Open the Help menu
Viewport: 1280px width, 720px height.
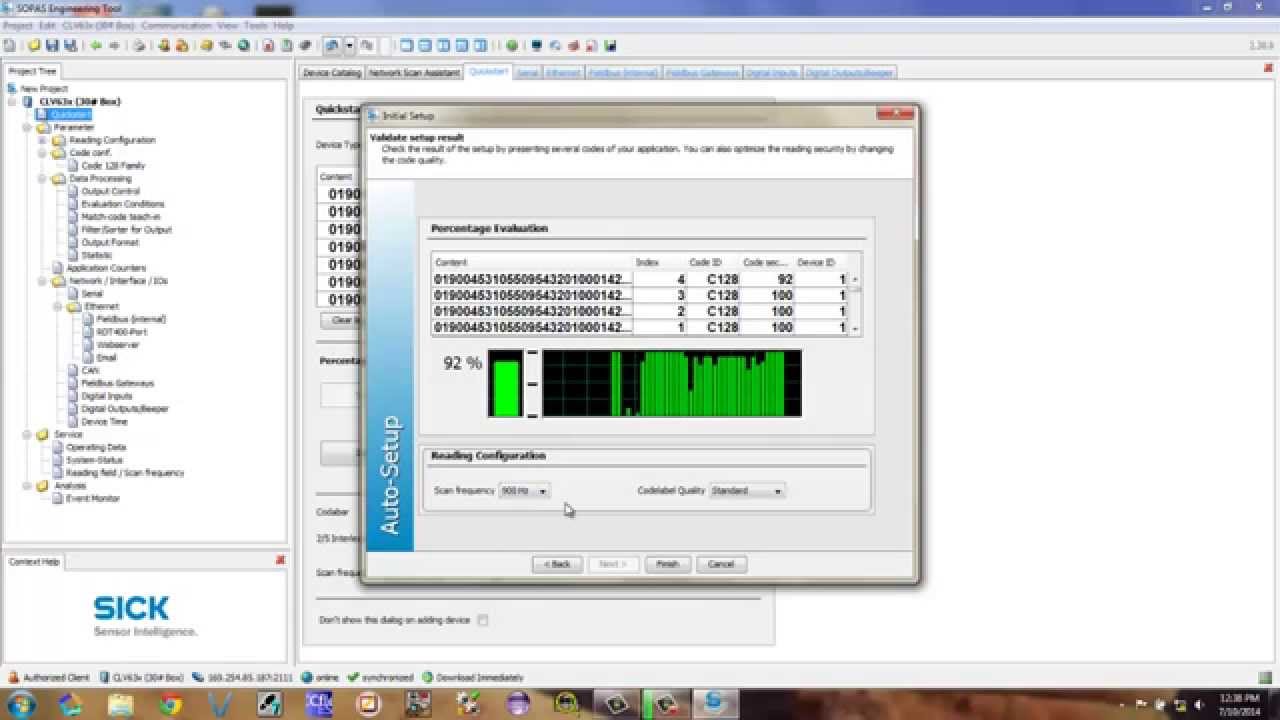pyautogui.click(x=284, y=25)
